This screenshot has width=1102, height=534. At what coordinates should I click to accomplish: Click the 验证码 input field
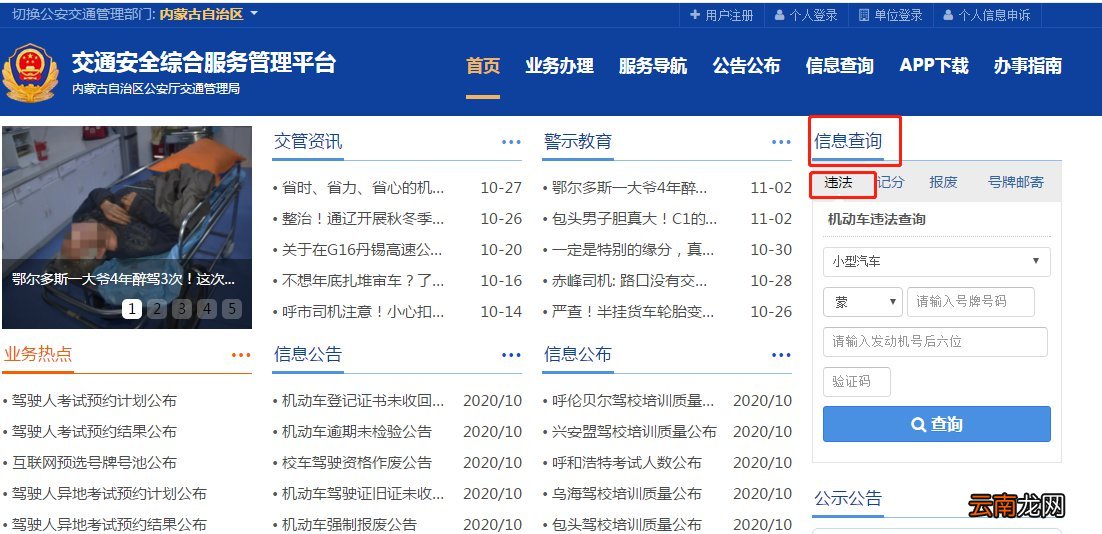857,382
